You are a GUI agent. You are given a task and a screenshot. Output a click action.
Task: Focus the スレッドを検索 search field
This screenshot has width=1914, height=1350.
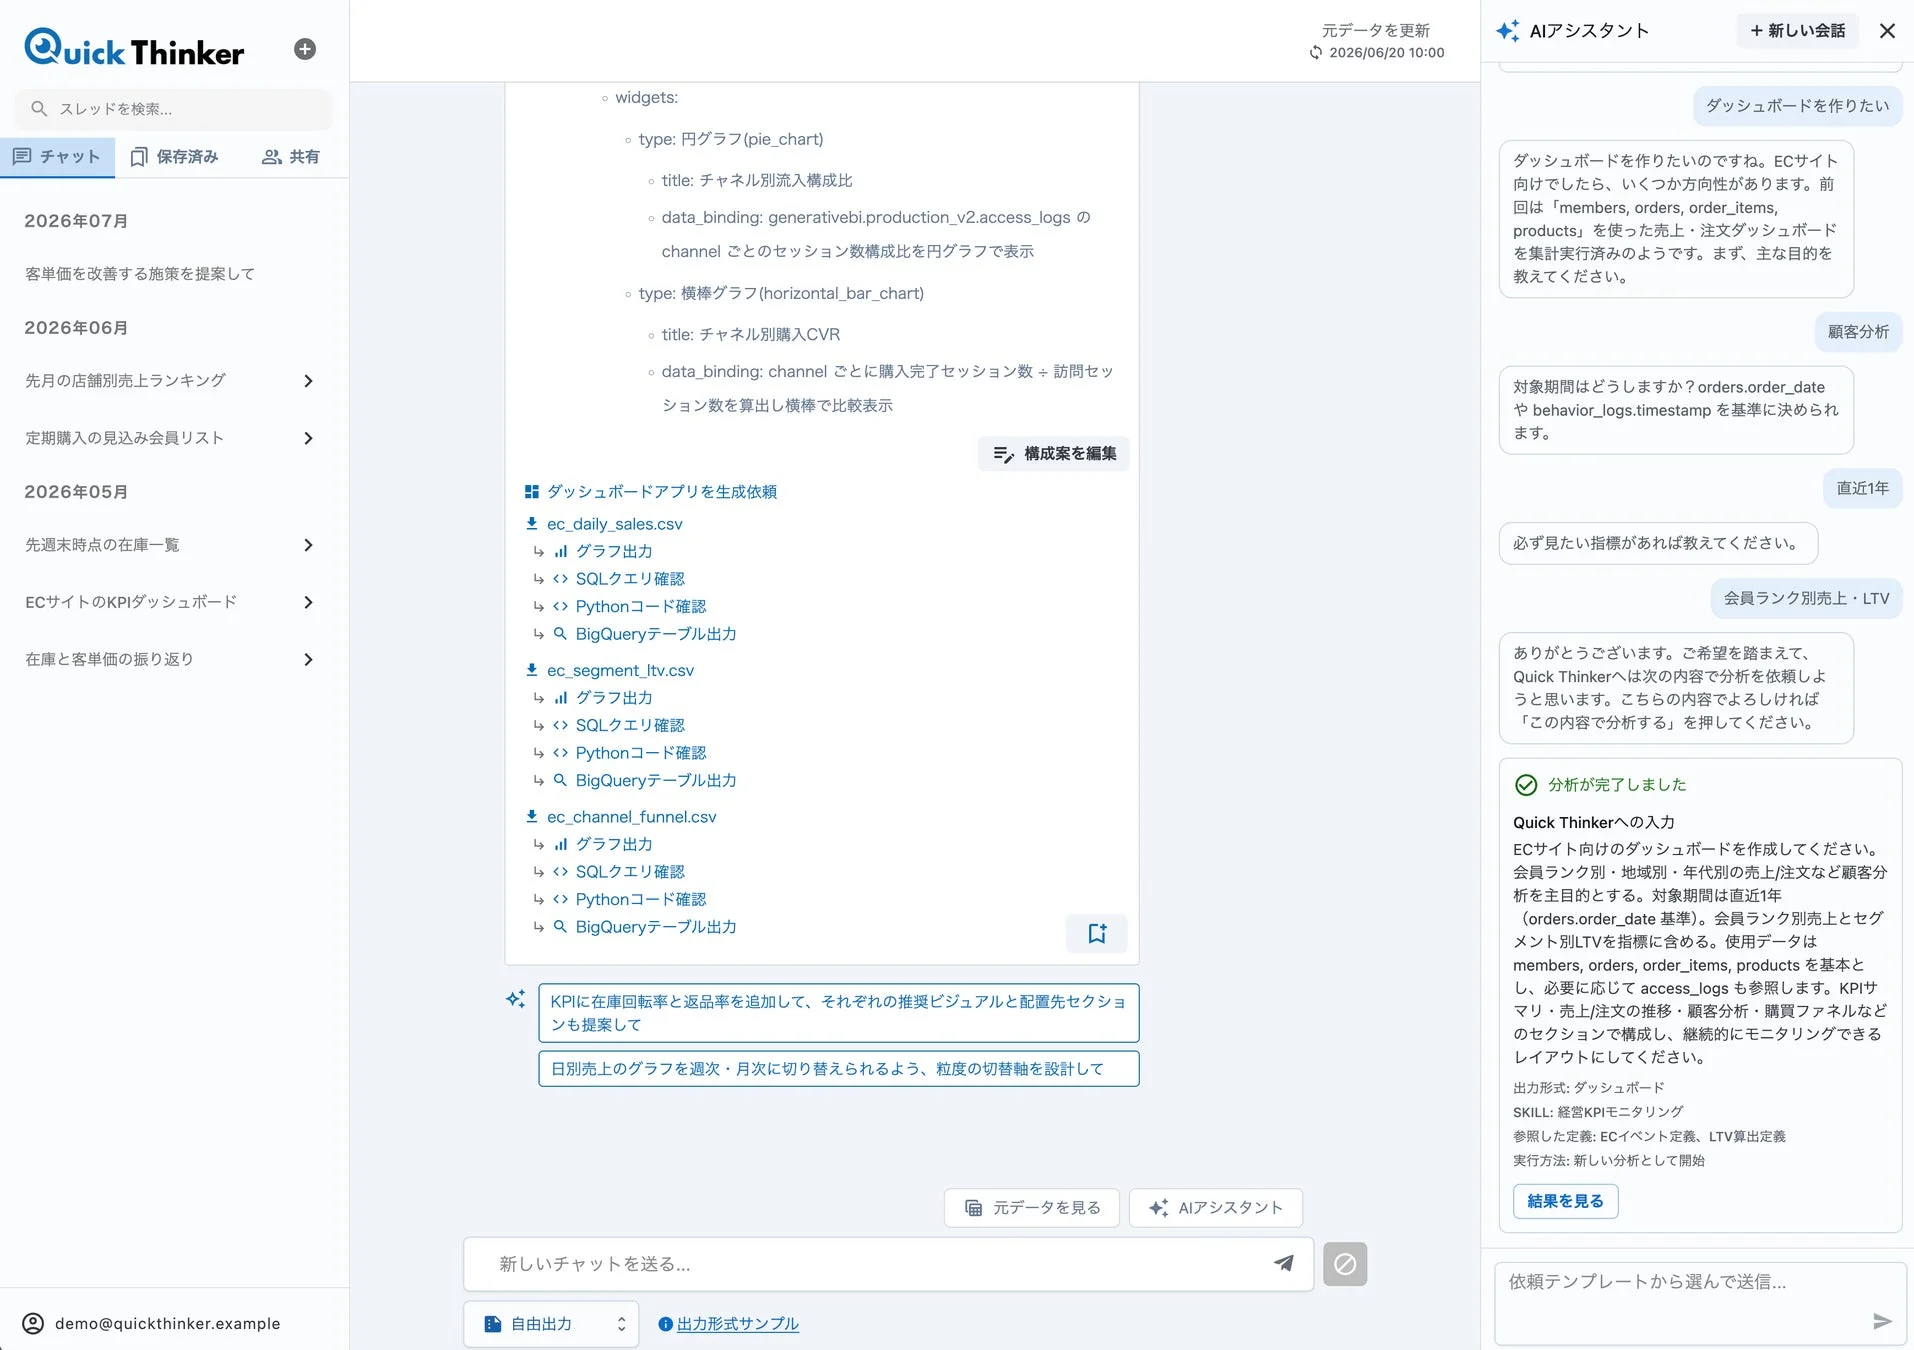pyautogui.click(x=174, y=109)
